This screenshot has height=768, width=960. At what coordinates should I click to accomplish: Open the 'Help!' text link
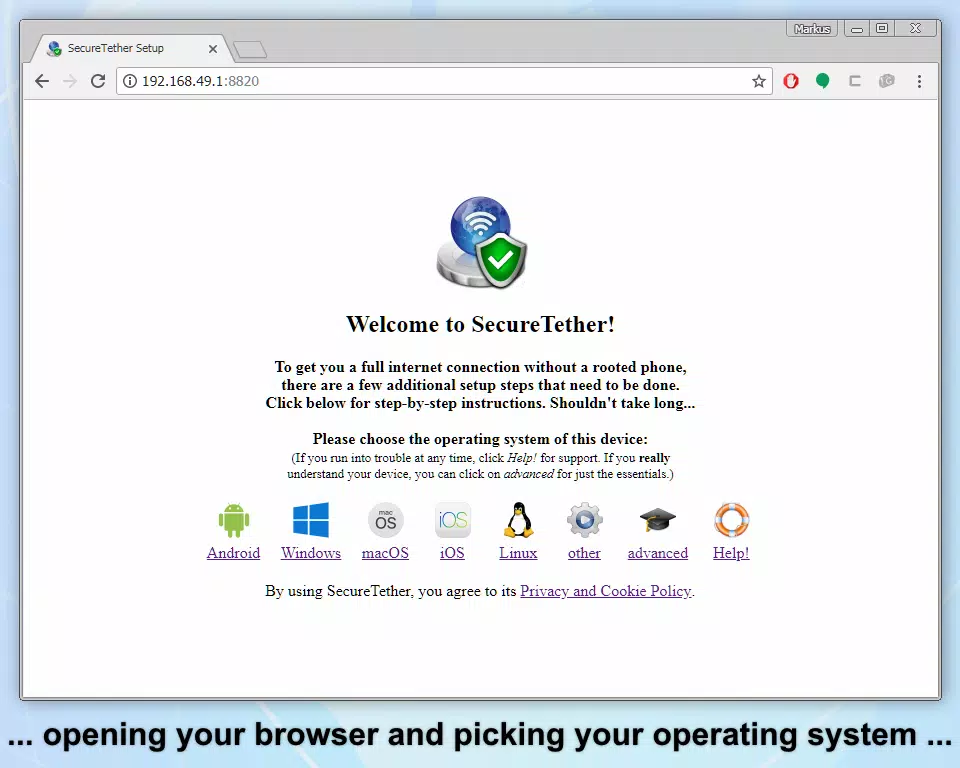[x=731, y=553]
